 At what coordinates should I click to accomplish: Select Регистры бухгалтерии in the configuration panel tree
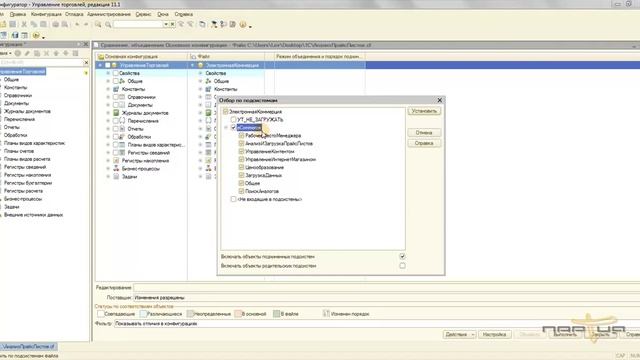tap(28, 183)
